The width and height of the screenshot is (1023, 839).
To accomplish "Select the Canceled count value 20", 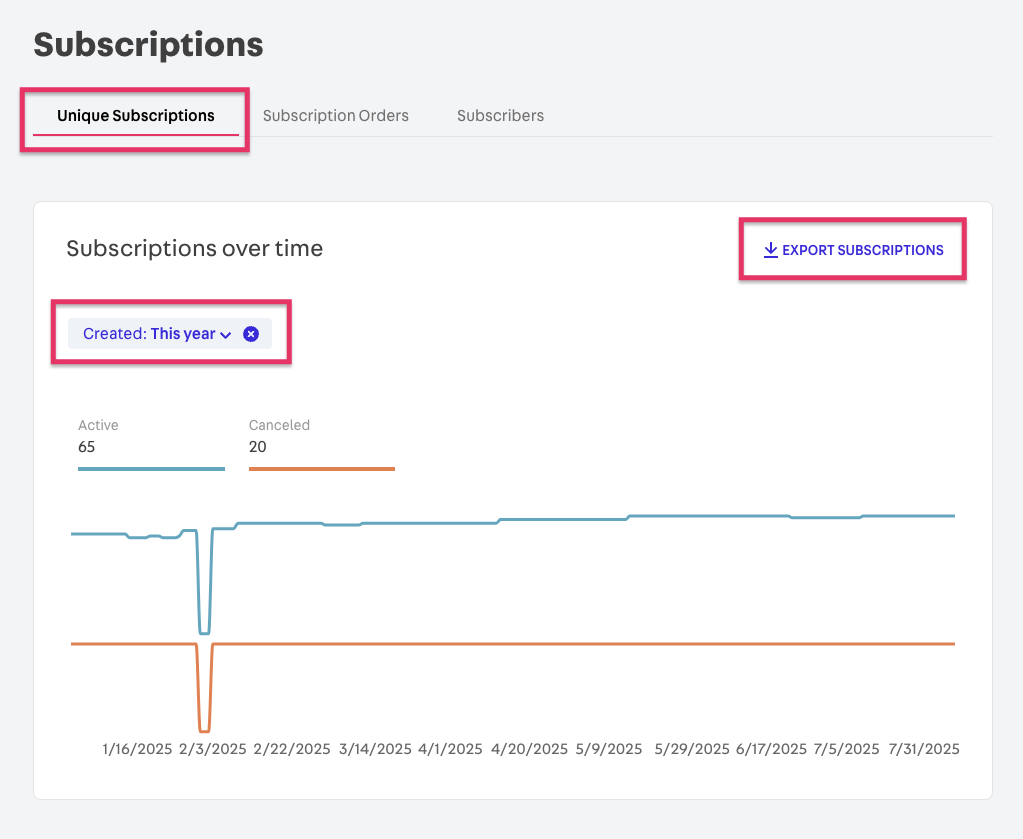I will (258, 447).
